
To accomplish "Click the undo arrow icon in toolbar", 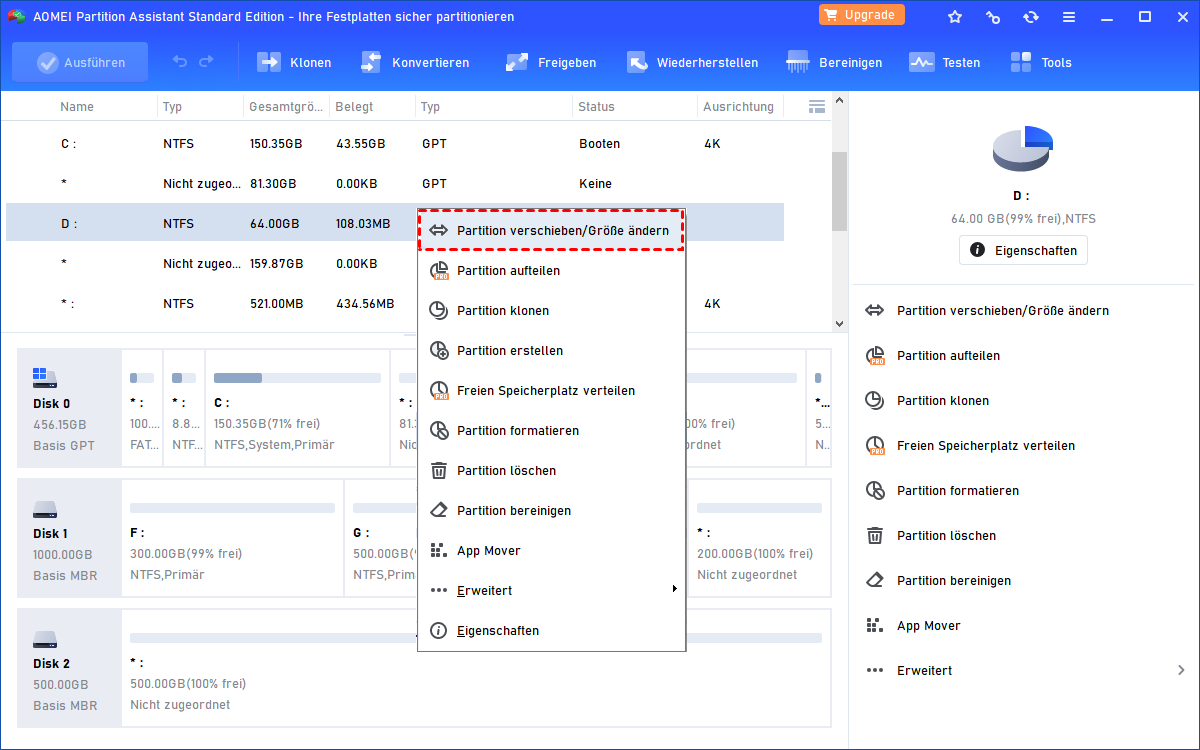I will click(x=180, y=62).
